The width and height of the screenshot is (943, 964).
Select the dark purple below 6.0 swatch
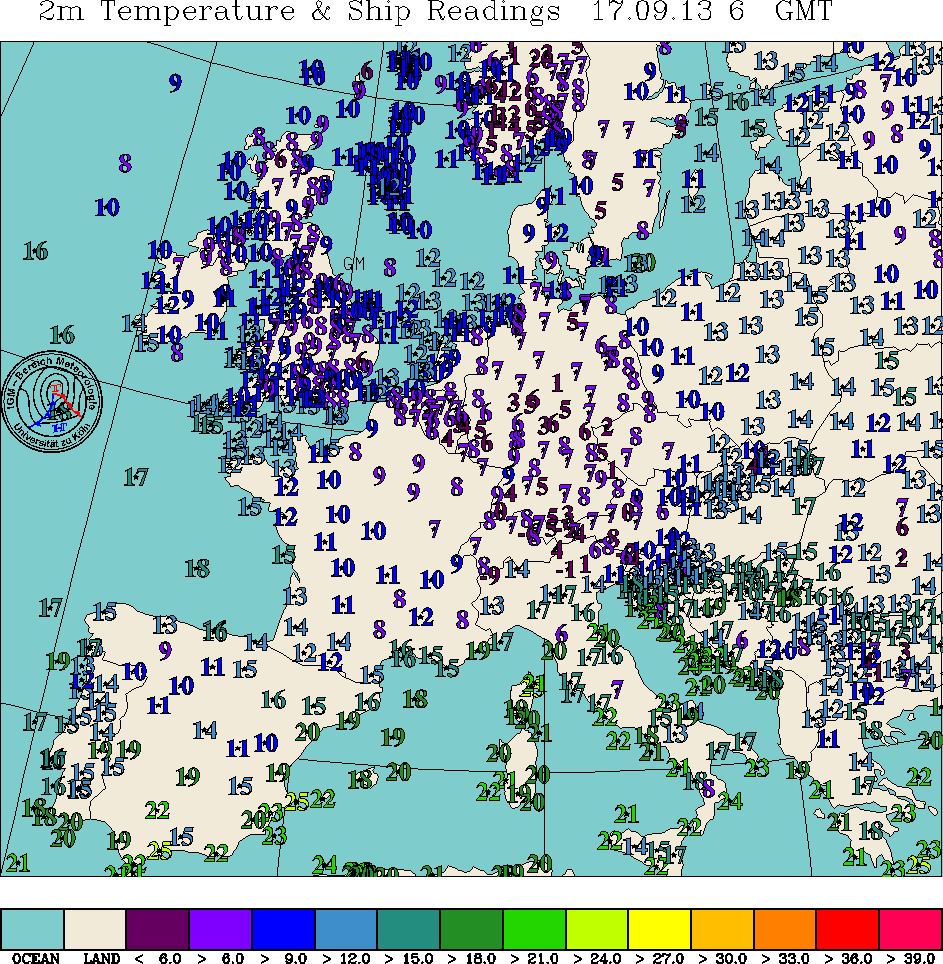158,929
